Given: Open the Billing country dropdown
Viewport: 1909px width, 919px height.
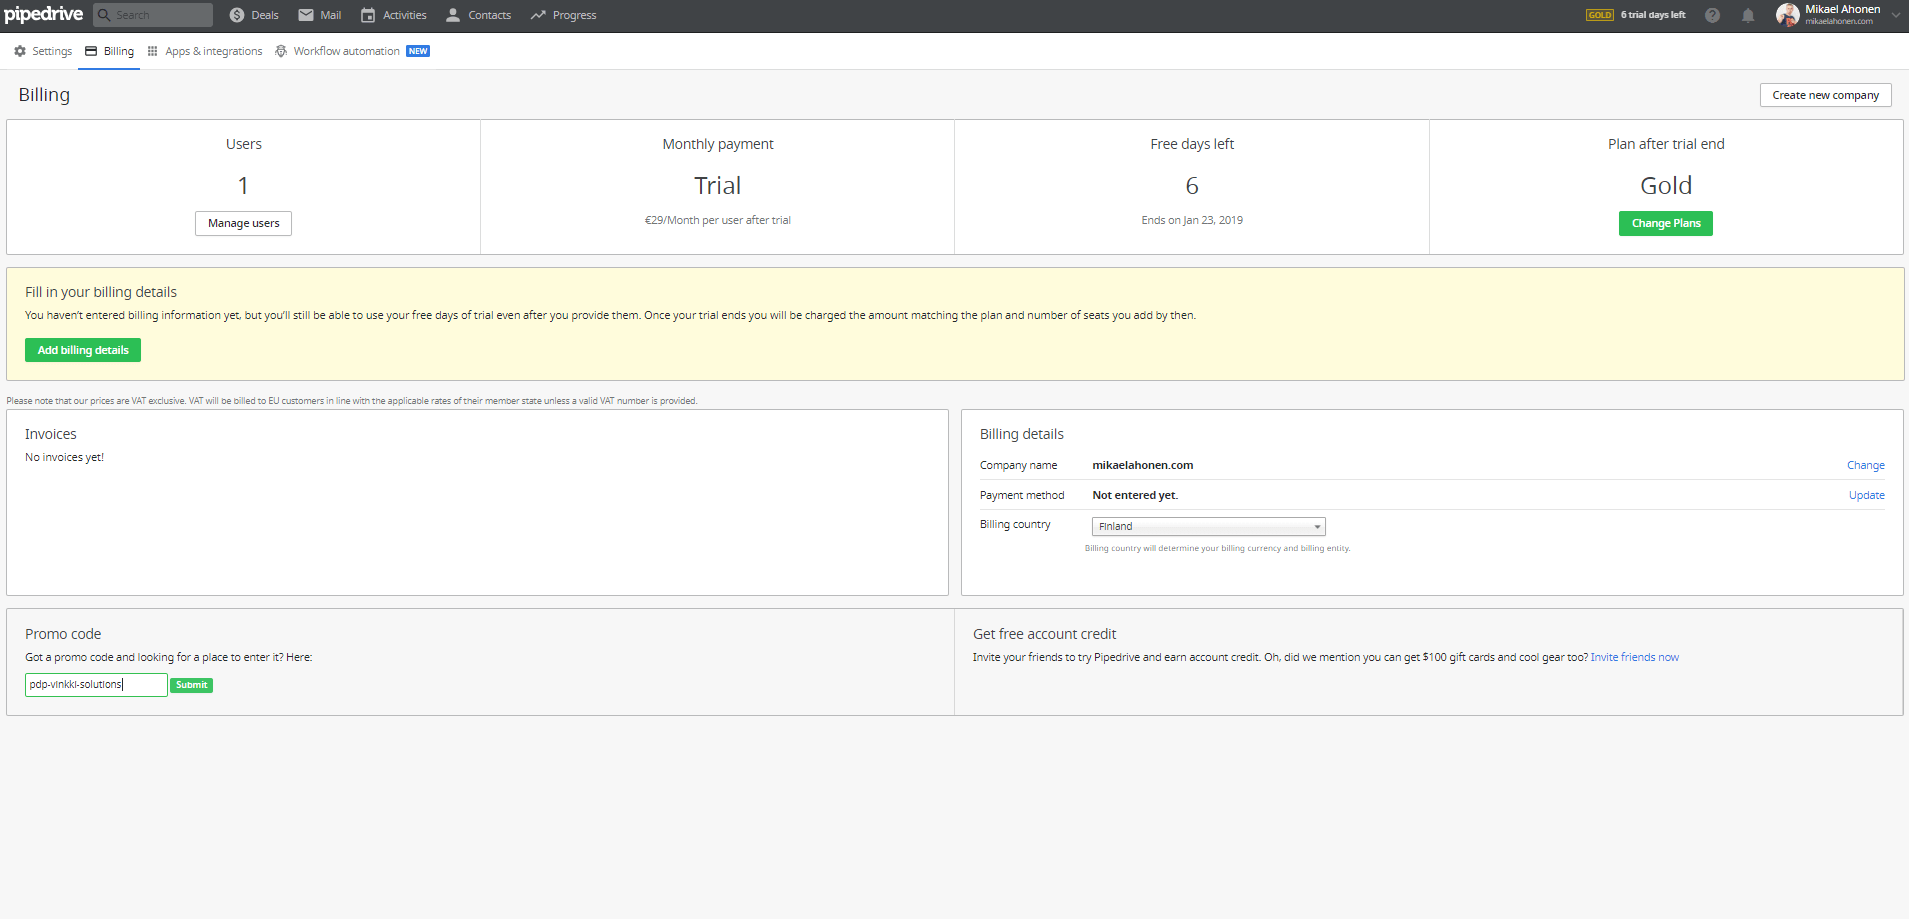Looking at the screenshot, I should [1208, 526].
